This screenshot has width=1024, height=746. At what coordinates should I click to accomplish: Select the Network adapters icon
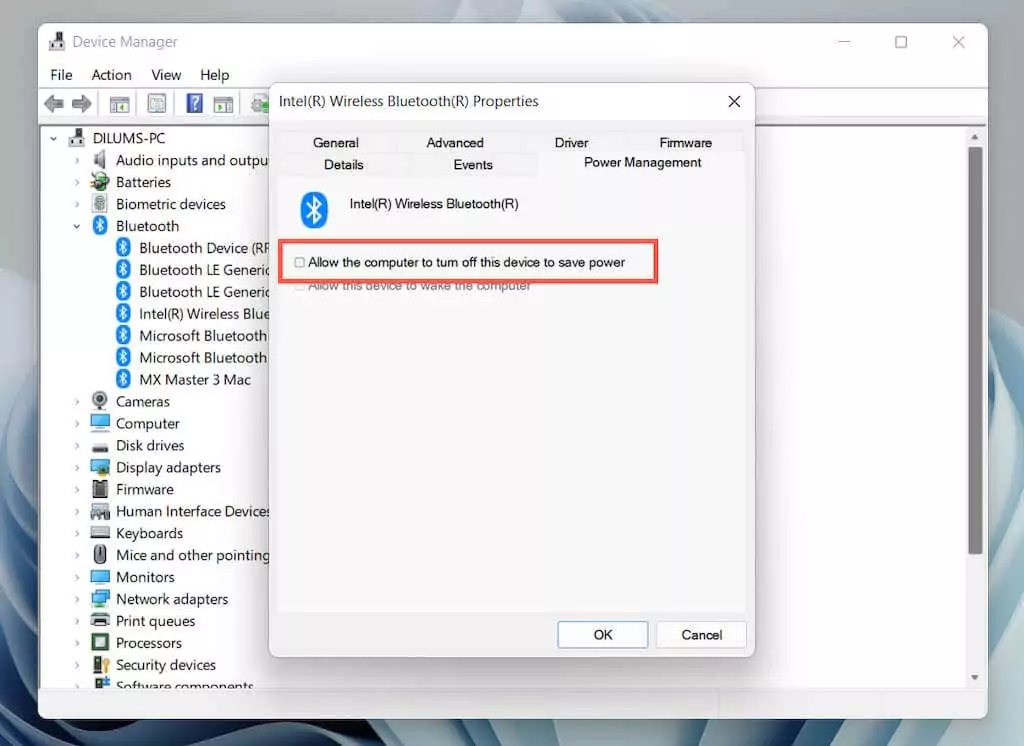100,598
